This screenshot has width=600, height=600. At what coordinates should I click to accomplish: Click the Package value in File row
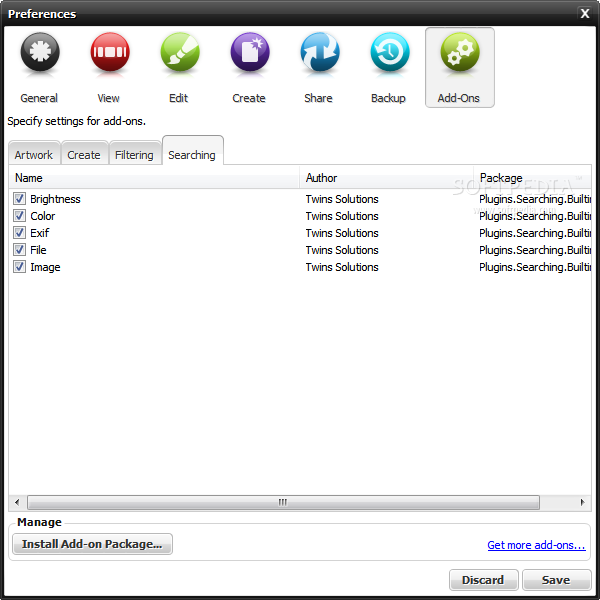click(535, 250)
